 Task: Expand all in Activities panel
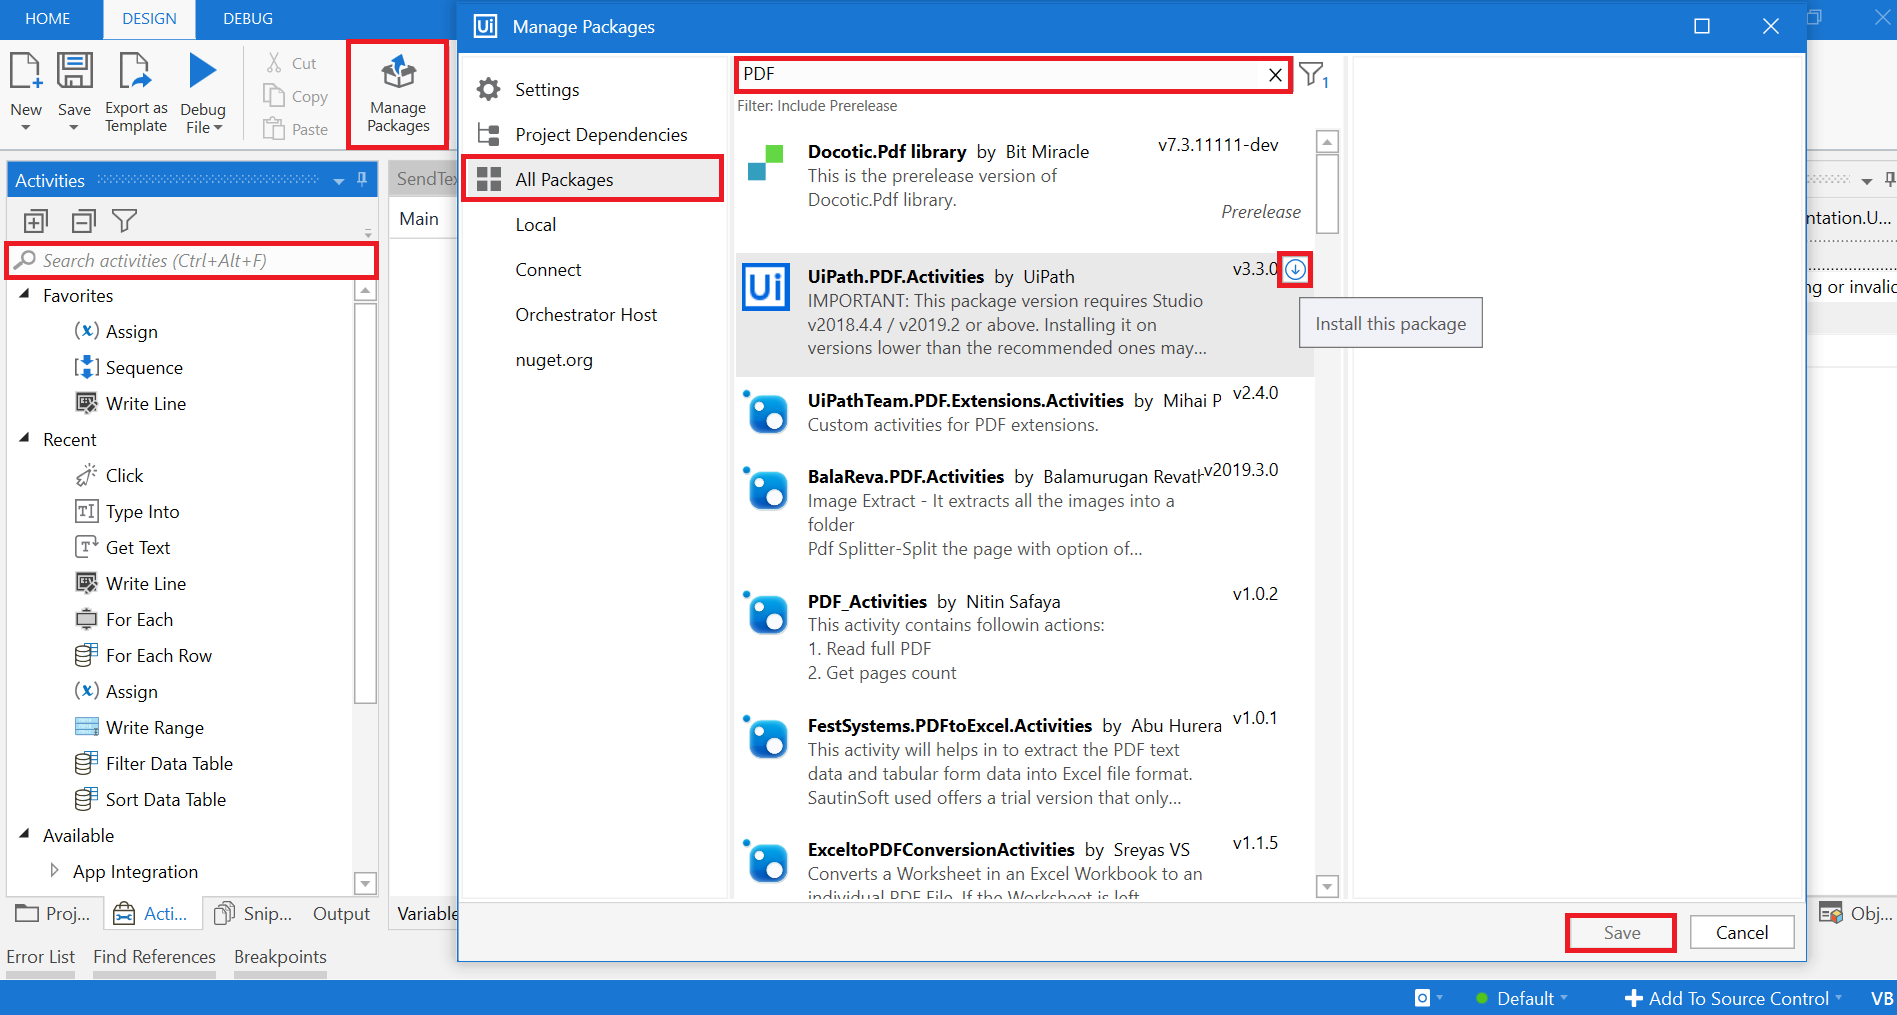36,221
